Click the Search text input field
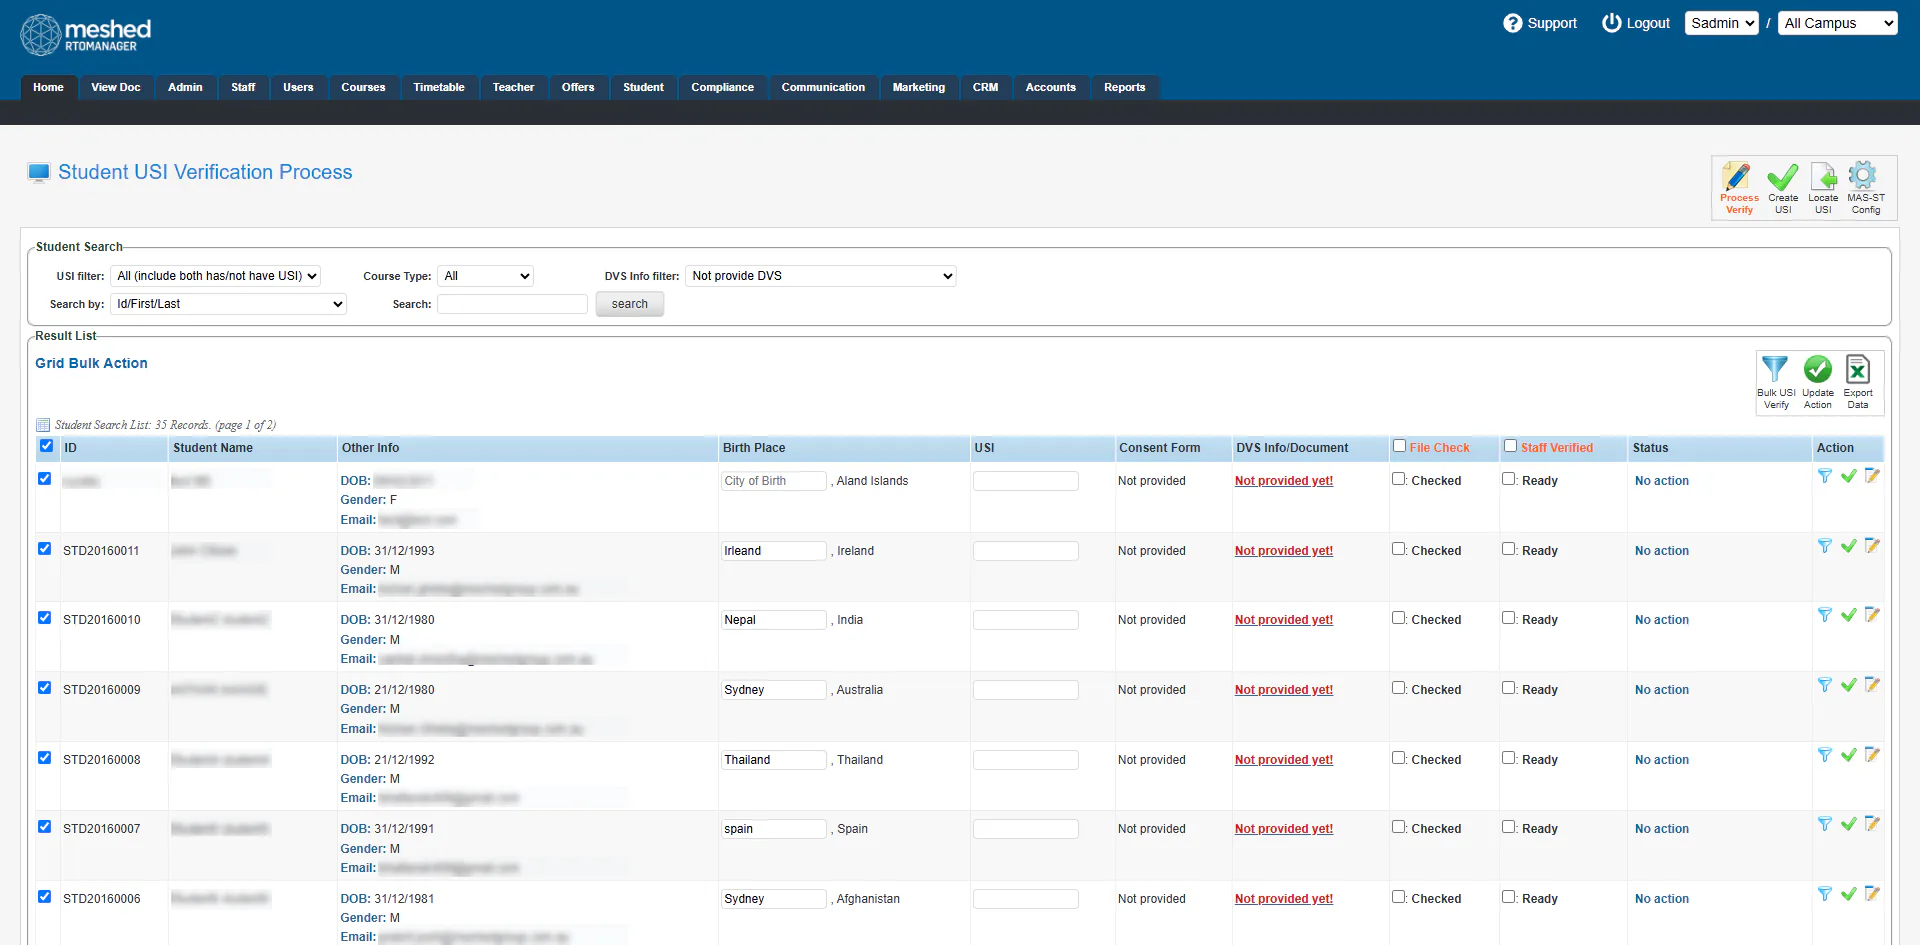 click(512, 304)
